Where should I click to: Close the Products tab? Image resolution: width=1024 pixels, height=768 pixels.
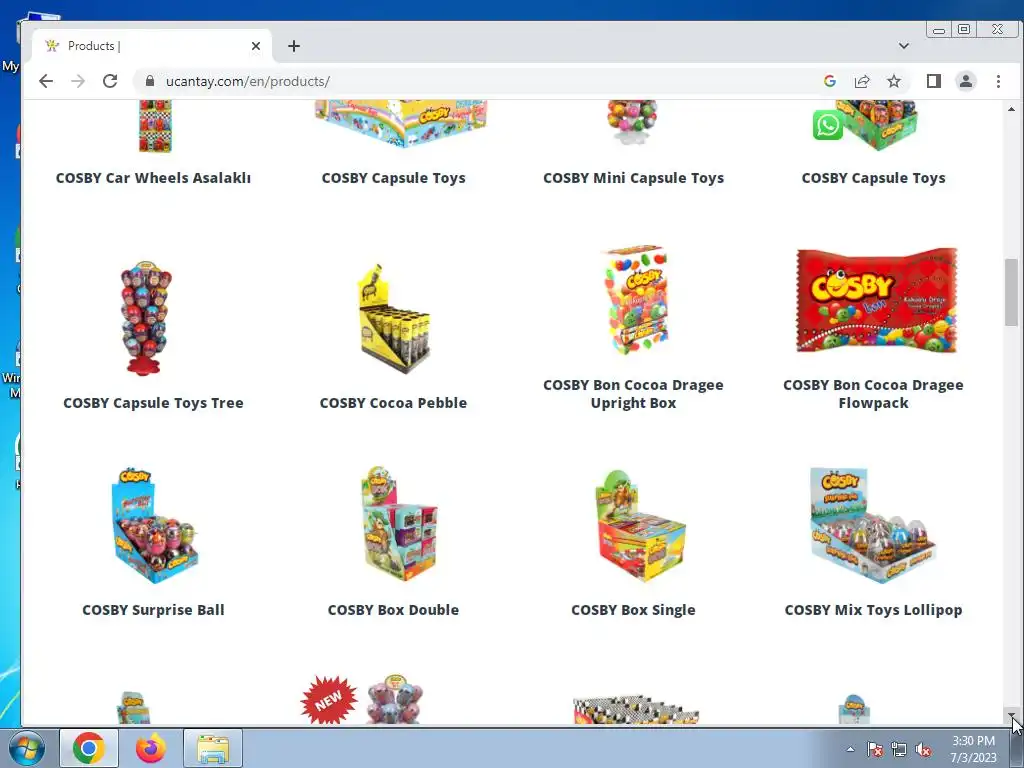256,46
